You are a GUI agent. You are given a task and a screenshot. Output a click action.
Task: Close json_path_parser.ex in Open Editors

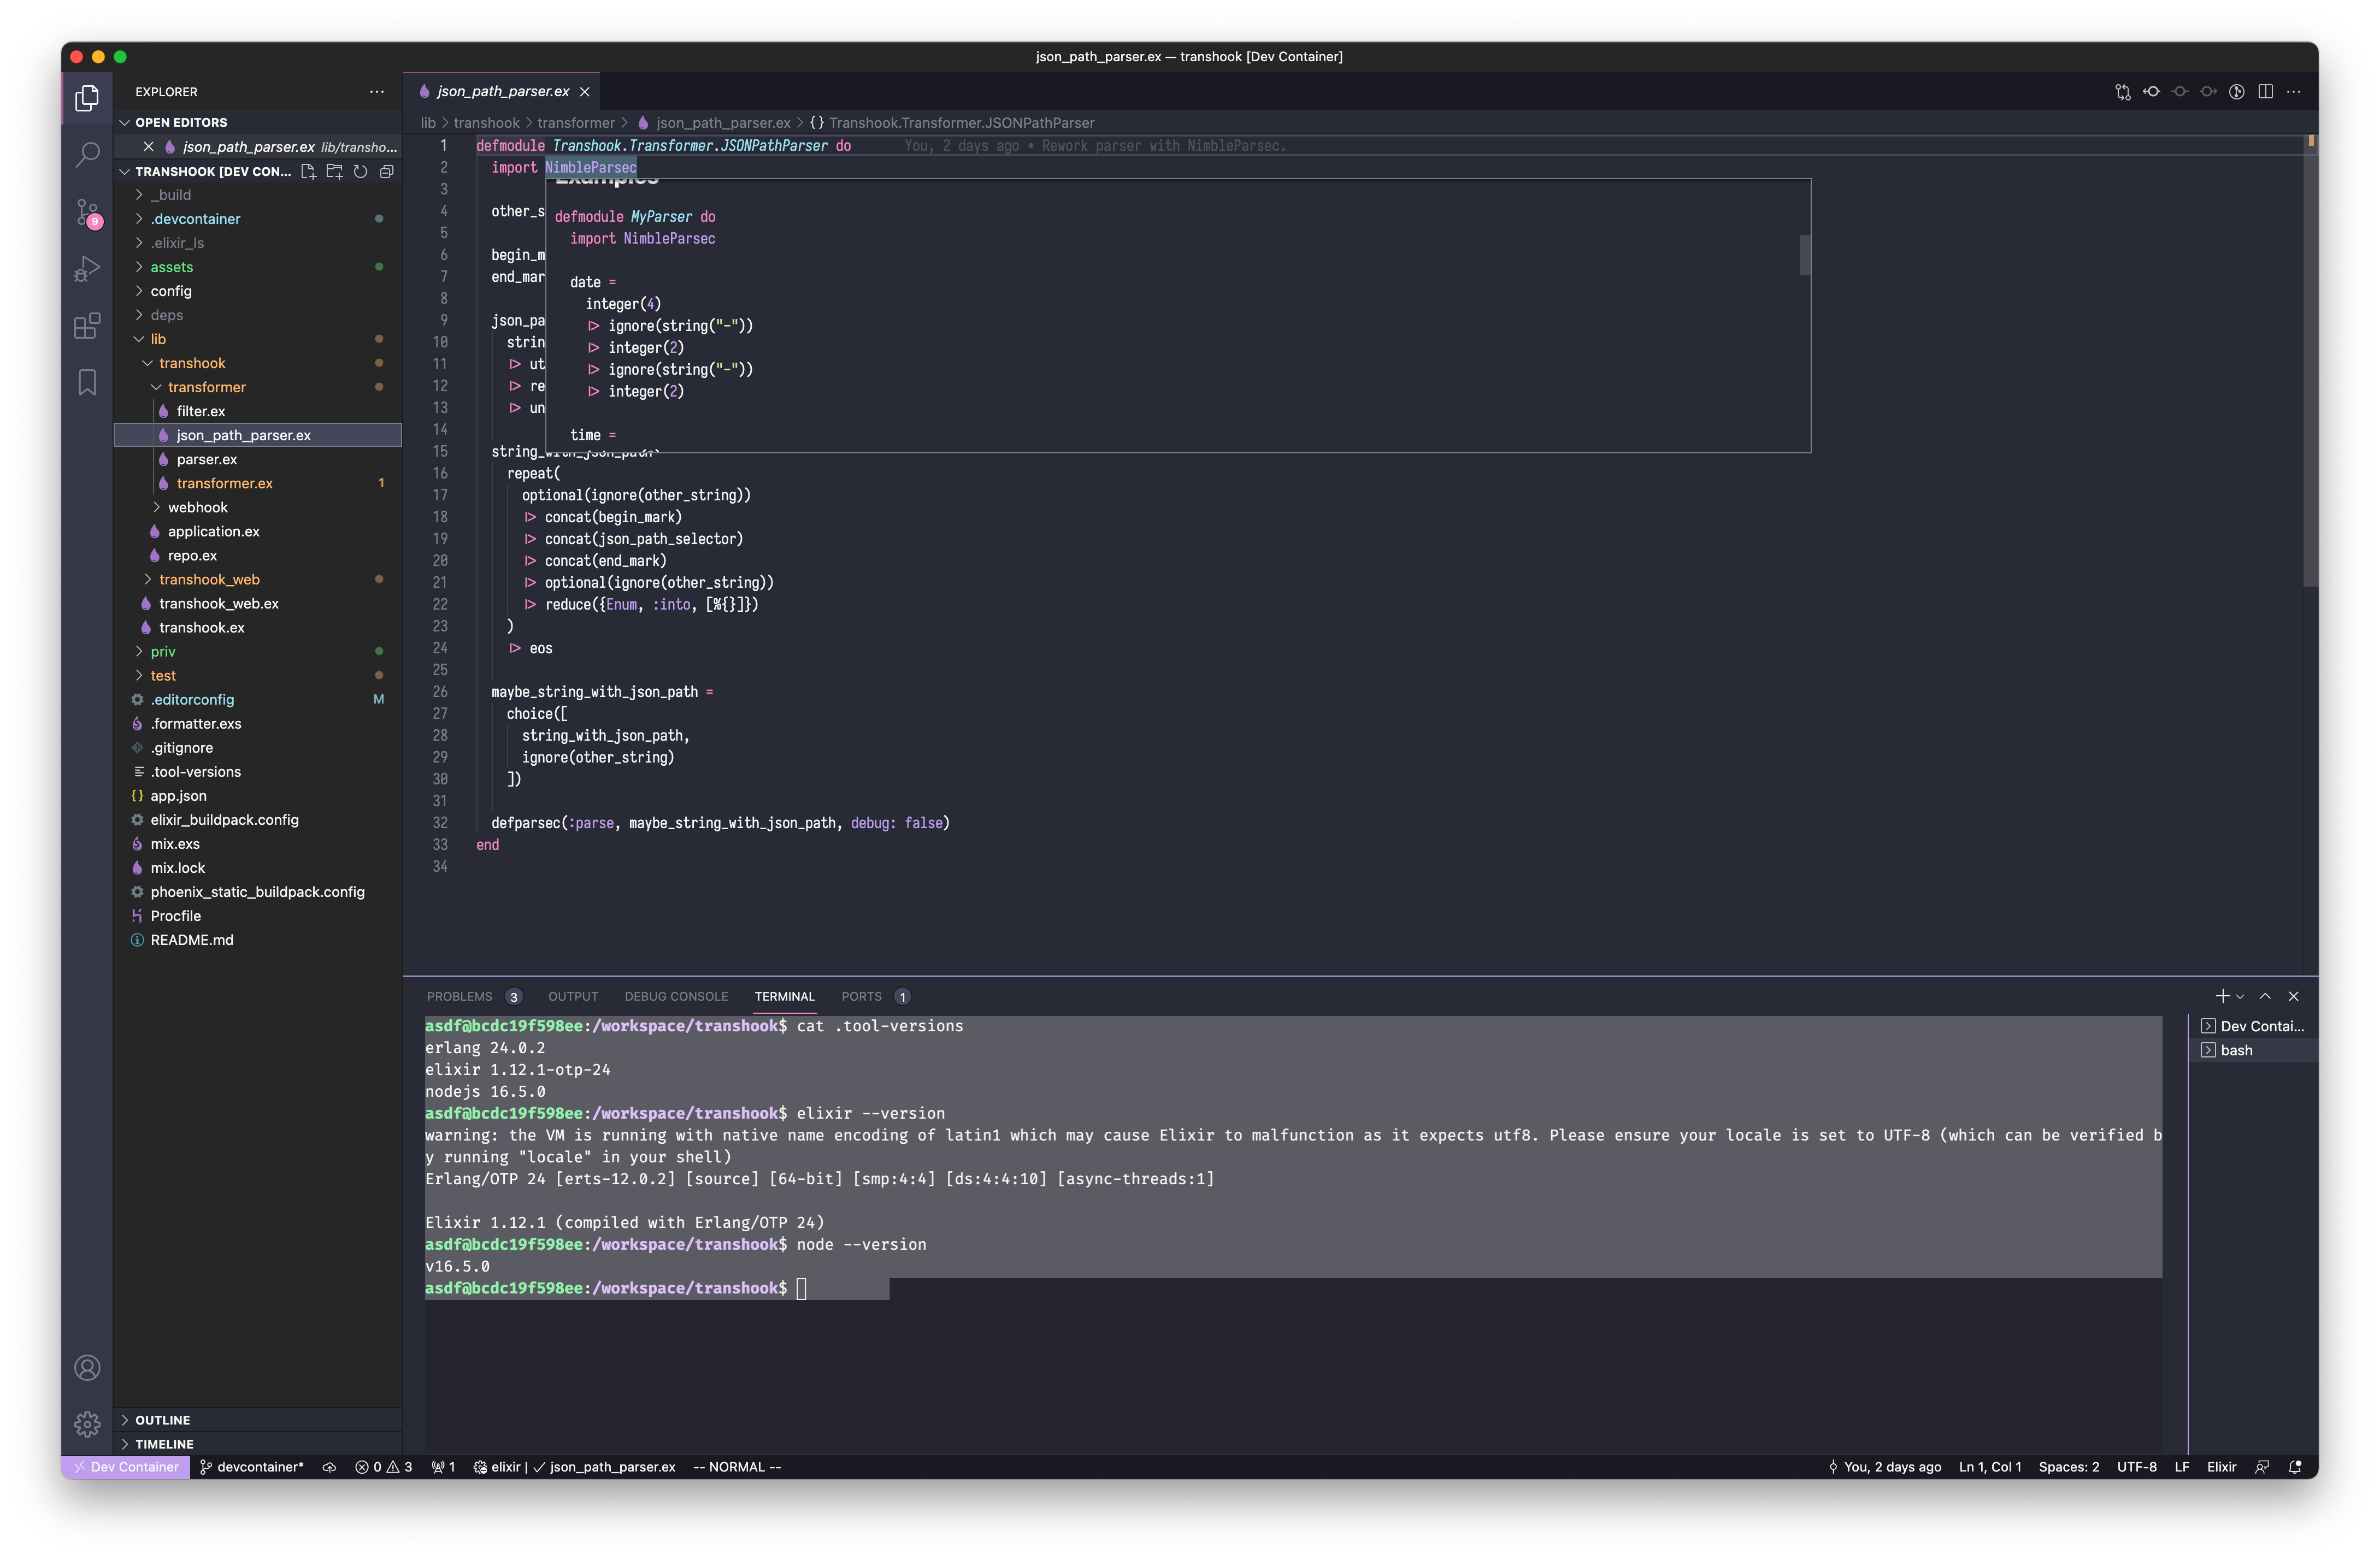[148, 146]
